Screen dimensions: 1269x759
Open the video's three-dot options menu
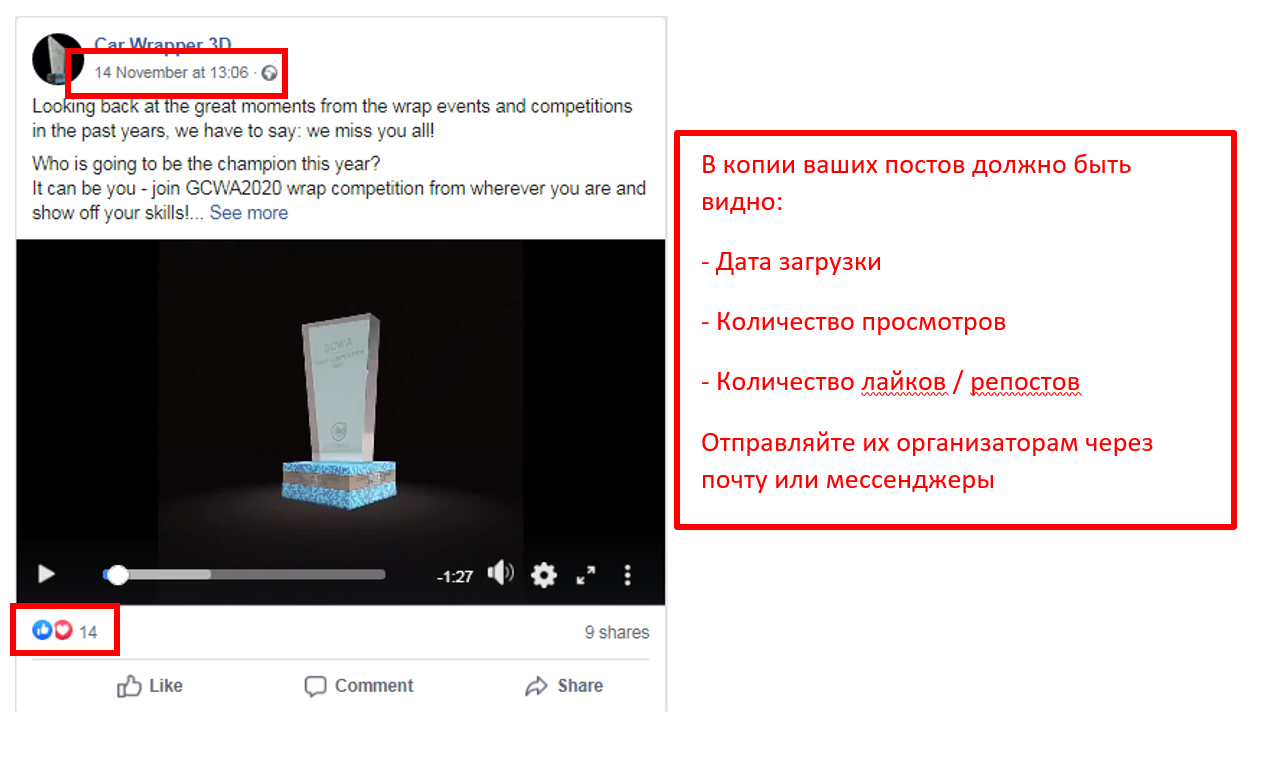(x=628, y=575)
